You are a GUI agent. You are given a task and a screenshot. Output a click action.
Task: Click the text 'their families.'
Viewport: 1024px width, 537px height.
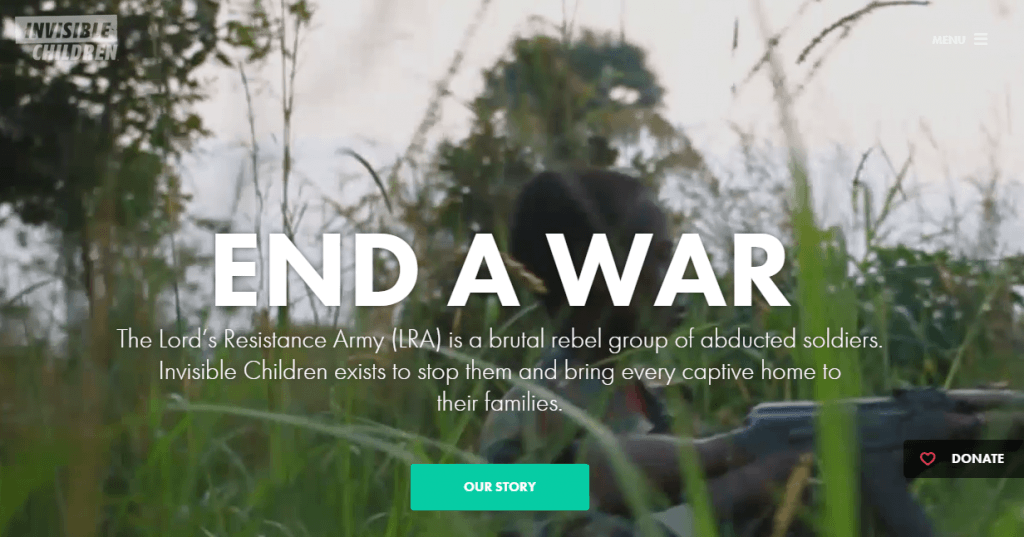click(x=500, y=403)
